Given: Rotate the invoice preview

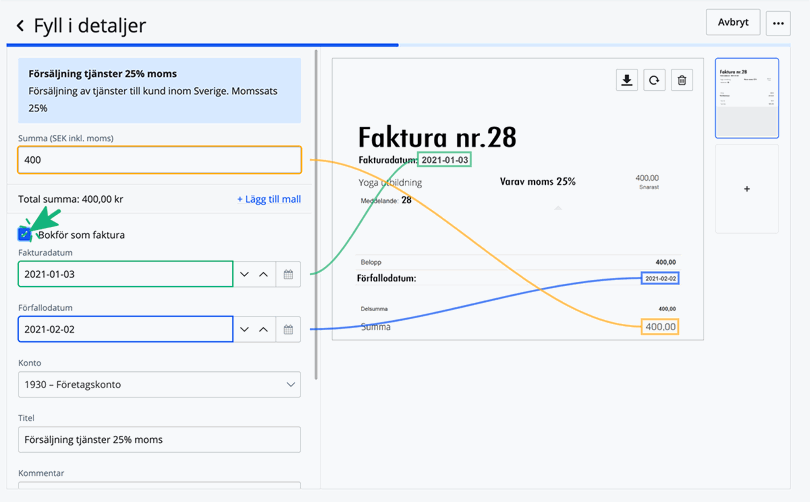Looking at the screenshot, I should [x=654, y=81].
